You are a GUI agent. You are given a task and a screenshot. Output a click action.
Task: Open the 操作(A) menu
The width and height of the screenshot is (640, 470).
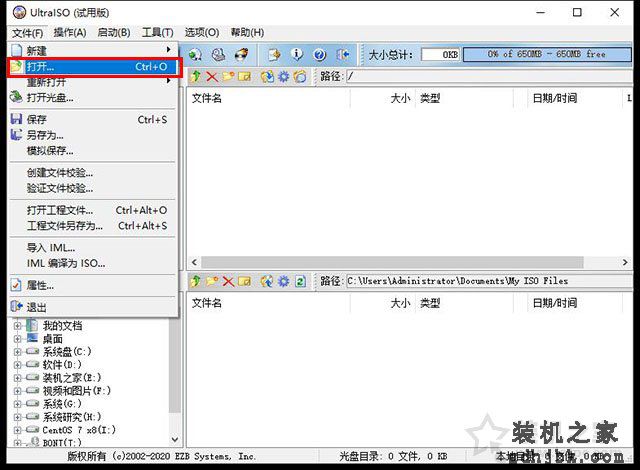70,32
